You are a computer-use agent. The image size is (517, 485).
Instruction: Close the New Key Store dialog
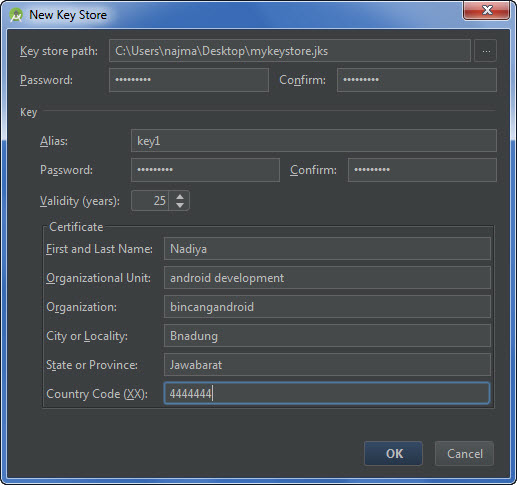[x=486, y=10]
